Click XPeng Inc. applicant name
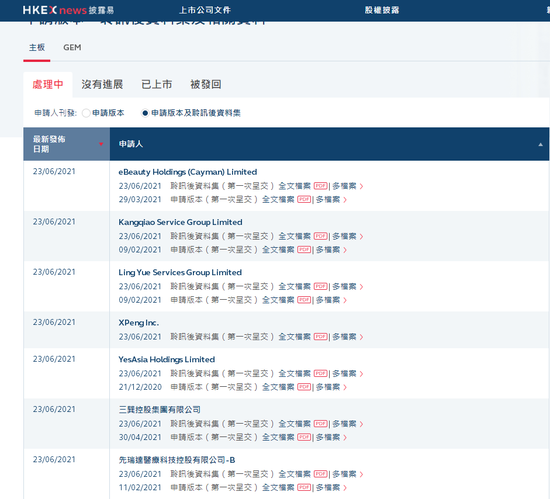550x499 pixels. tap(139, 323)
